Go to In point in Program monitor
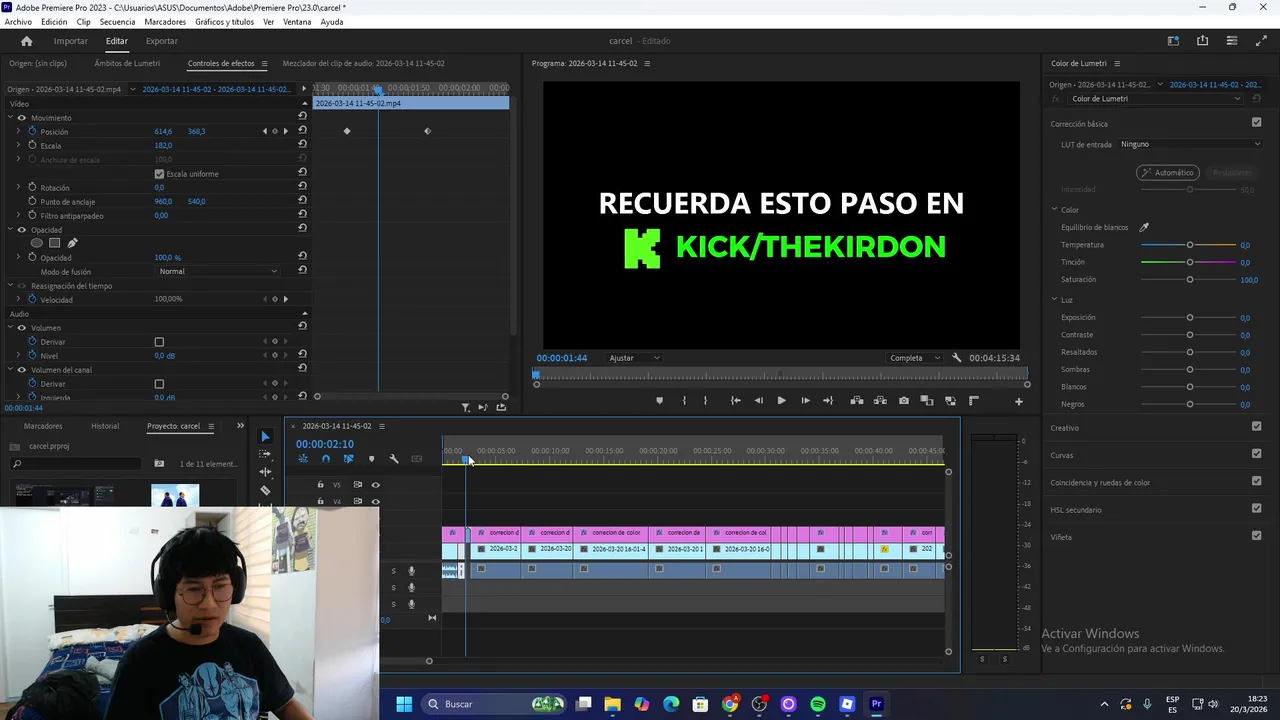 736,401
